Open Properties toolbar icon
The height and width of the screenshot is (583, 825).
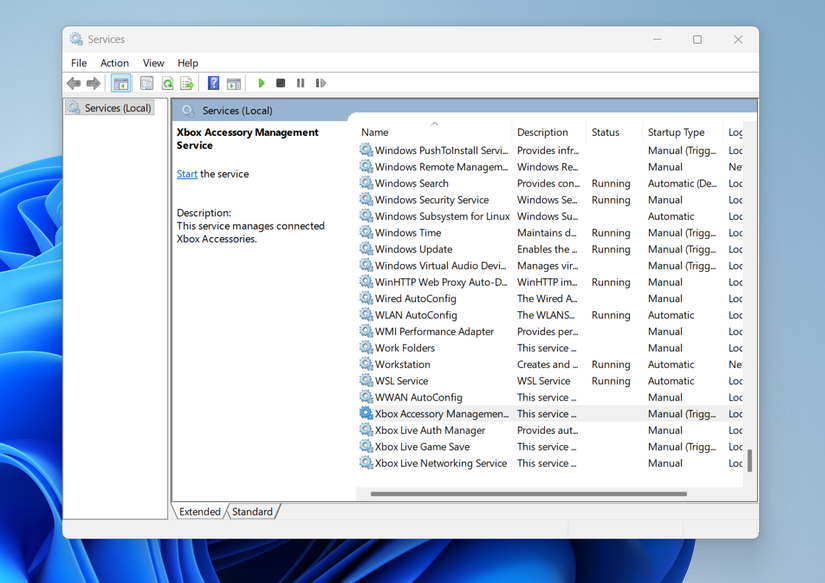[147, 83]
